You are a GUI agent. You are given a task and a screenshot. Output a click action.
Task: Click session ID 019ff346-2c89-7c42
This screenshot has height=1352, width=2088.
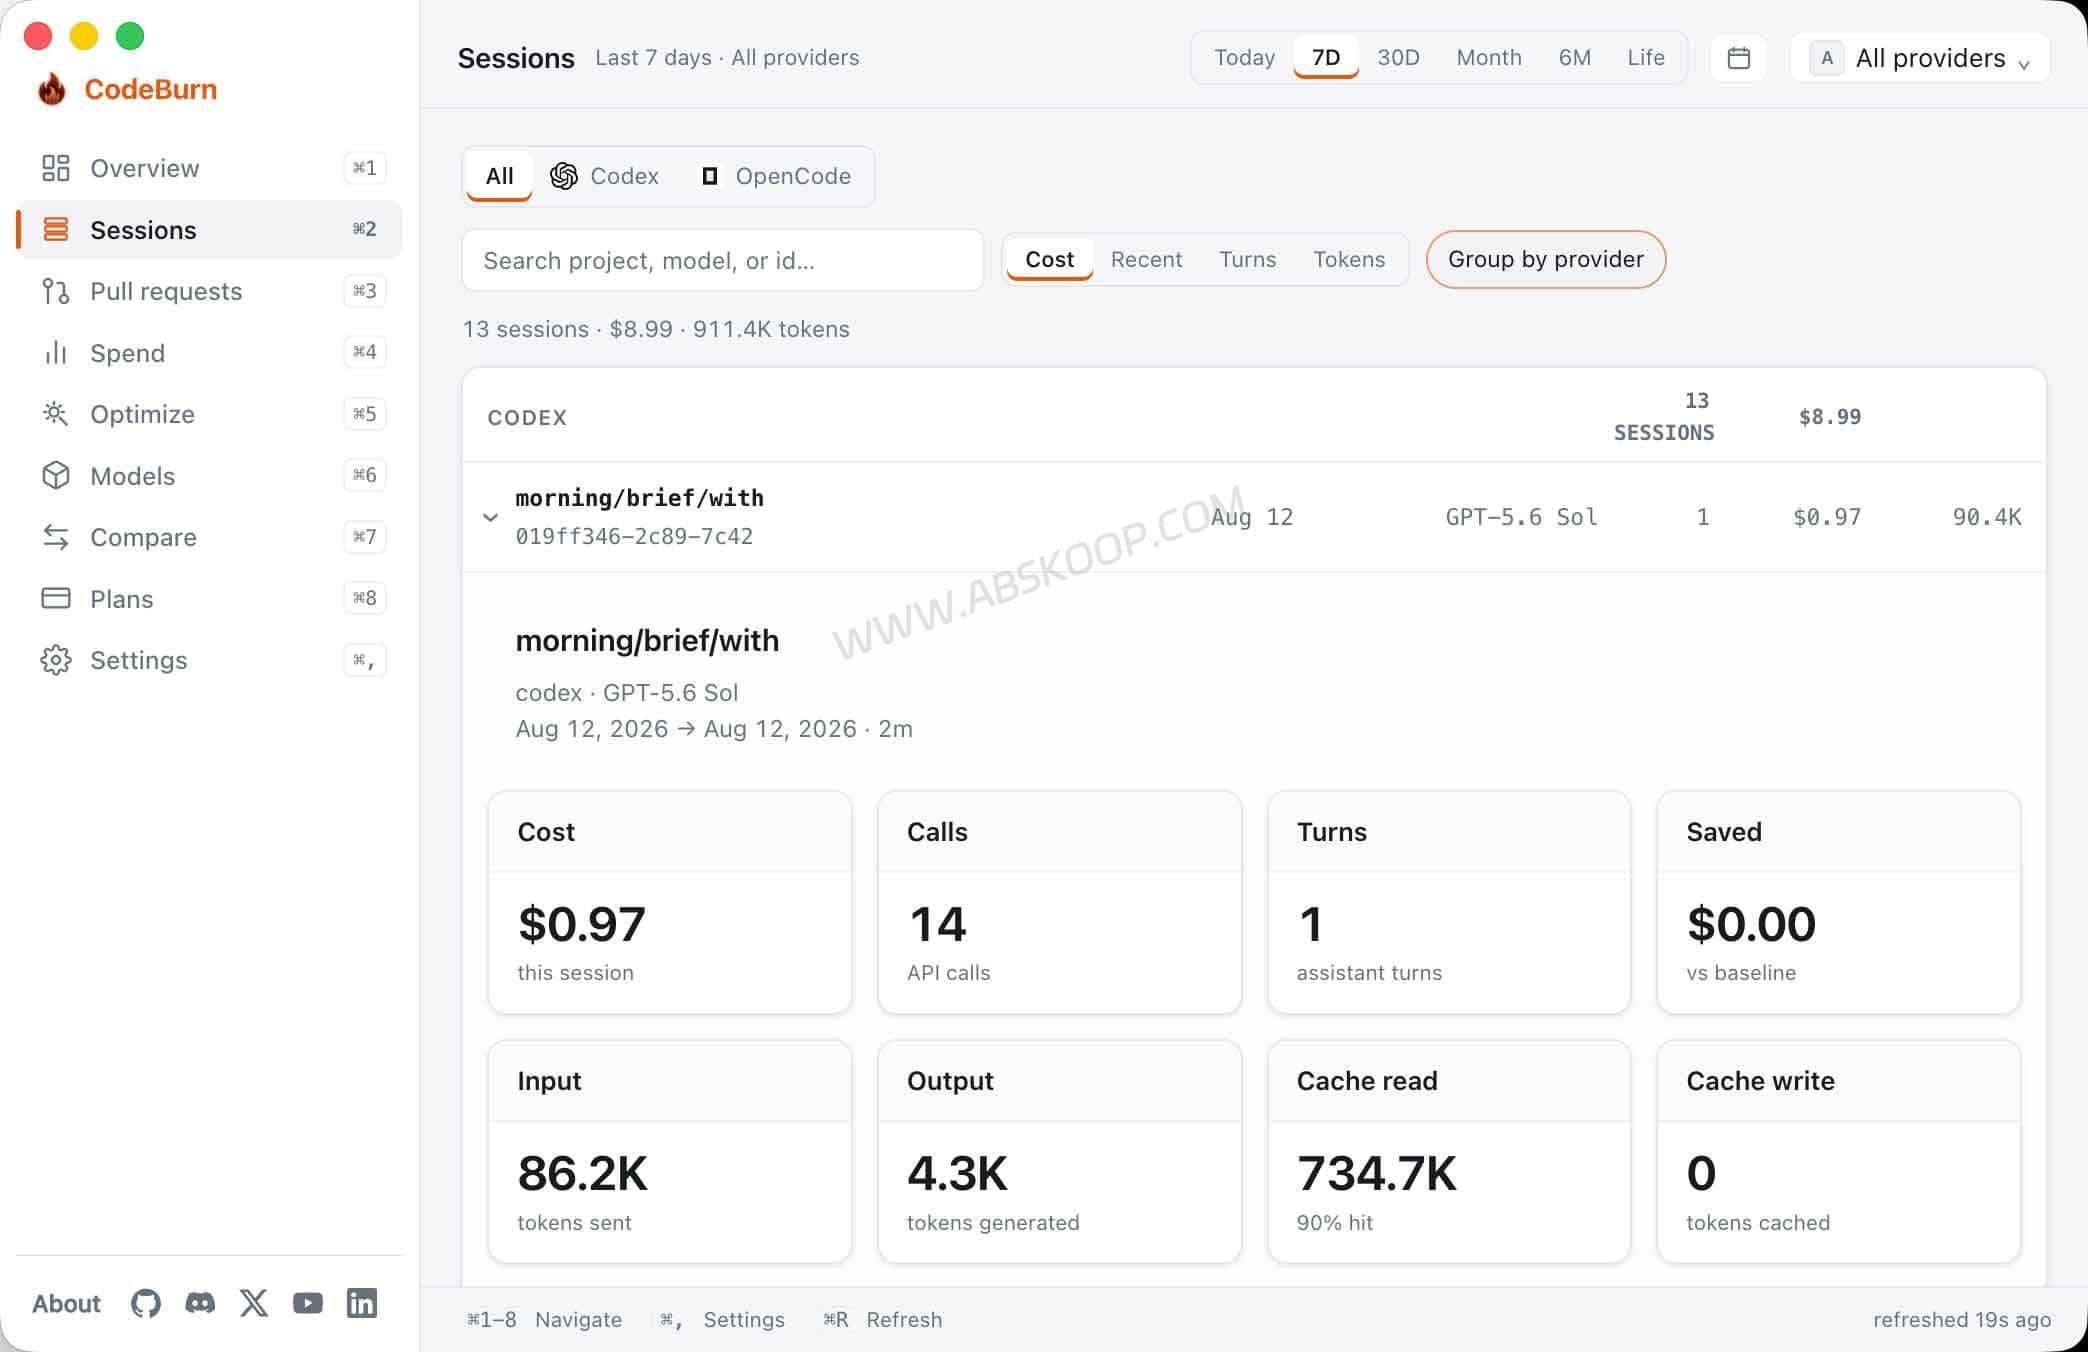[634, 536]
